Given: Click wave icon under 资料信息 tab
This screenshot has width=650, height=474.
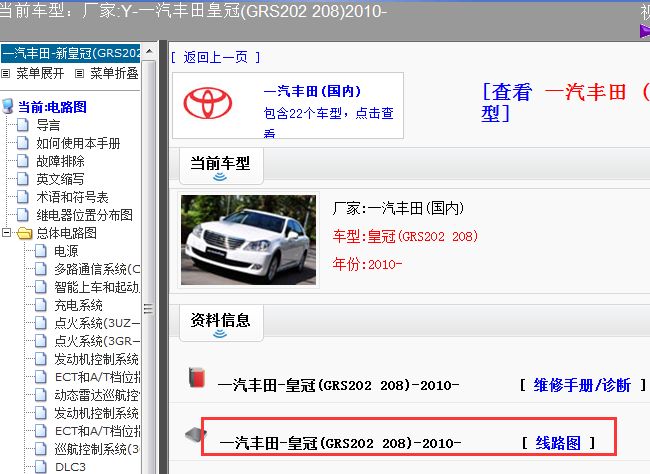Looking at the screenshot, I should tap(220, 334).
